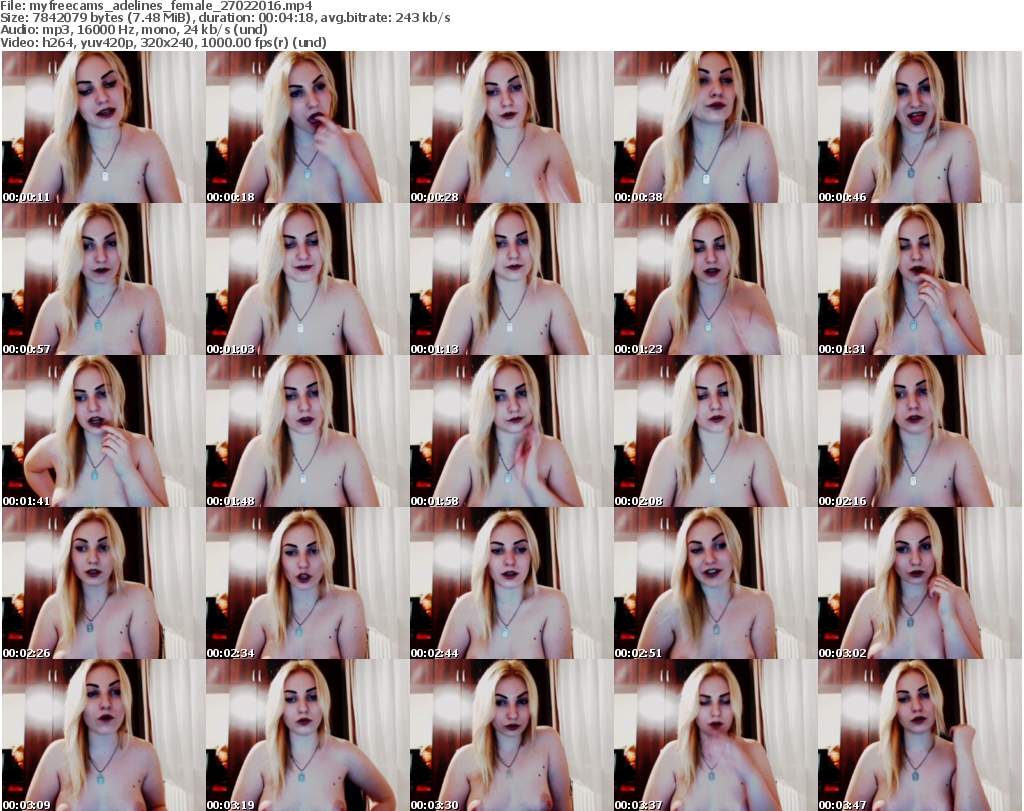Viewport: 1024px width, 811px height.
Task: Click the frame thumbnail stamped 00:00:57
Action: coord(103,279)
